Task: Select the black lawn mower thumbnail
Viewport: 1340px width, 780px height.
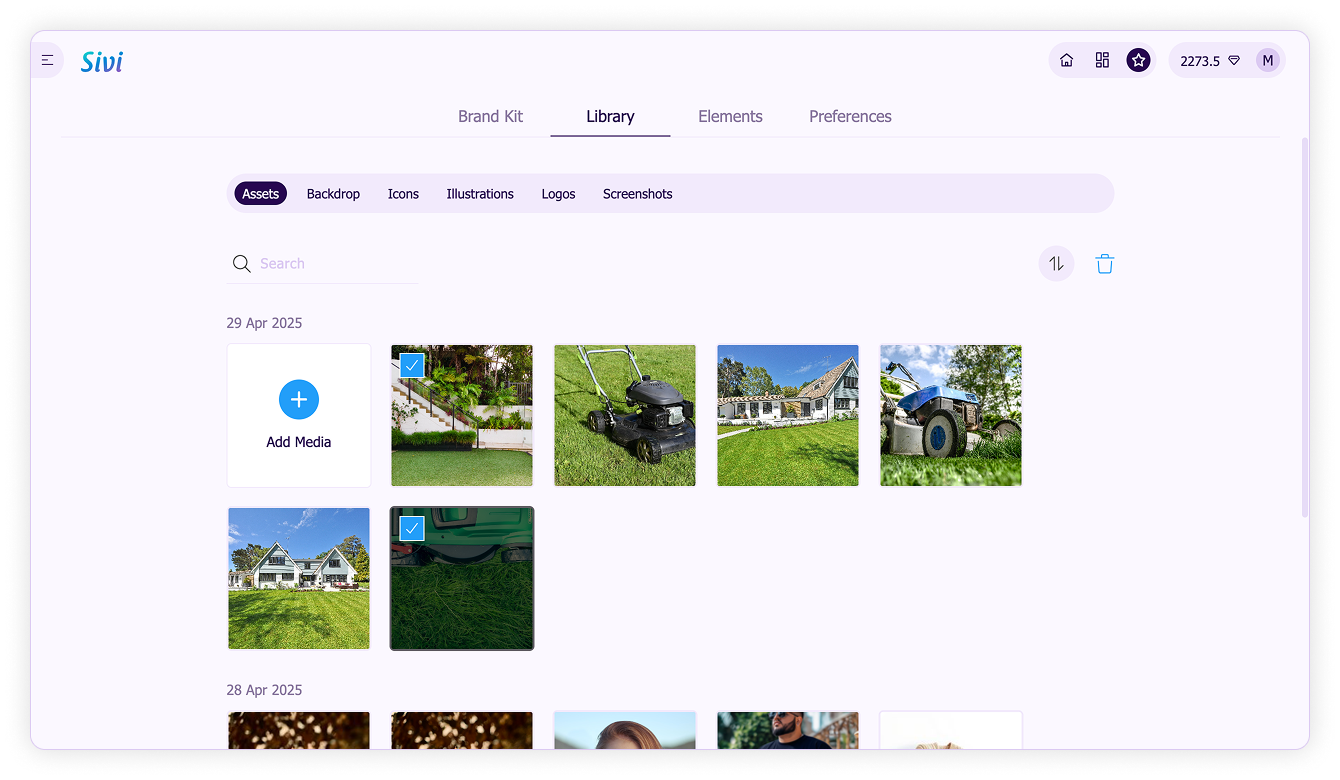Action: (625, 416)
